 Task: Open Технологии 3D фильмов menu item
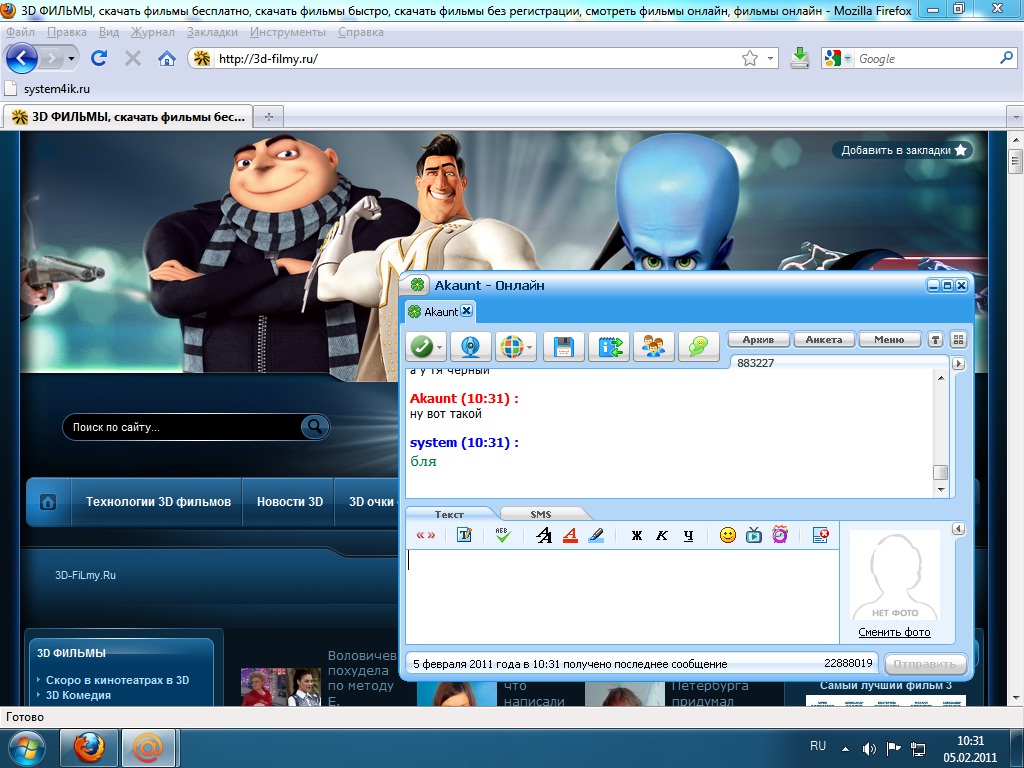(158, 502)
